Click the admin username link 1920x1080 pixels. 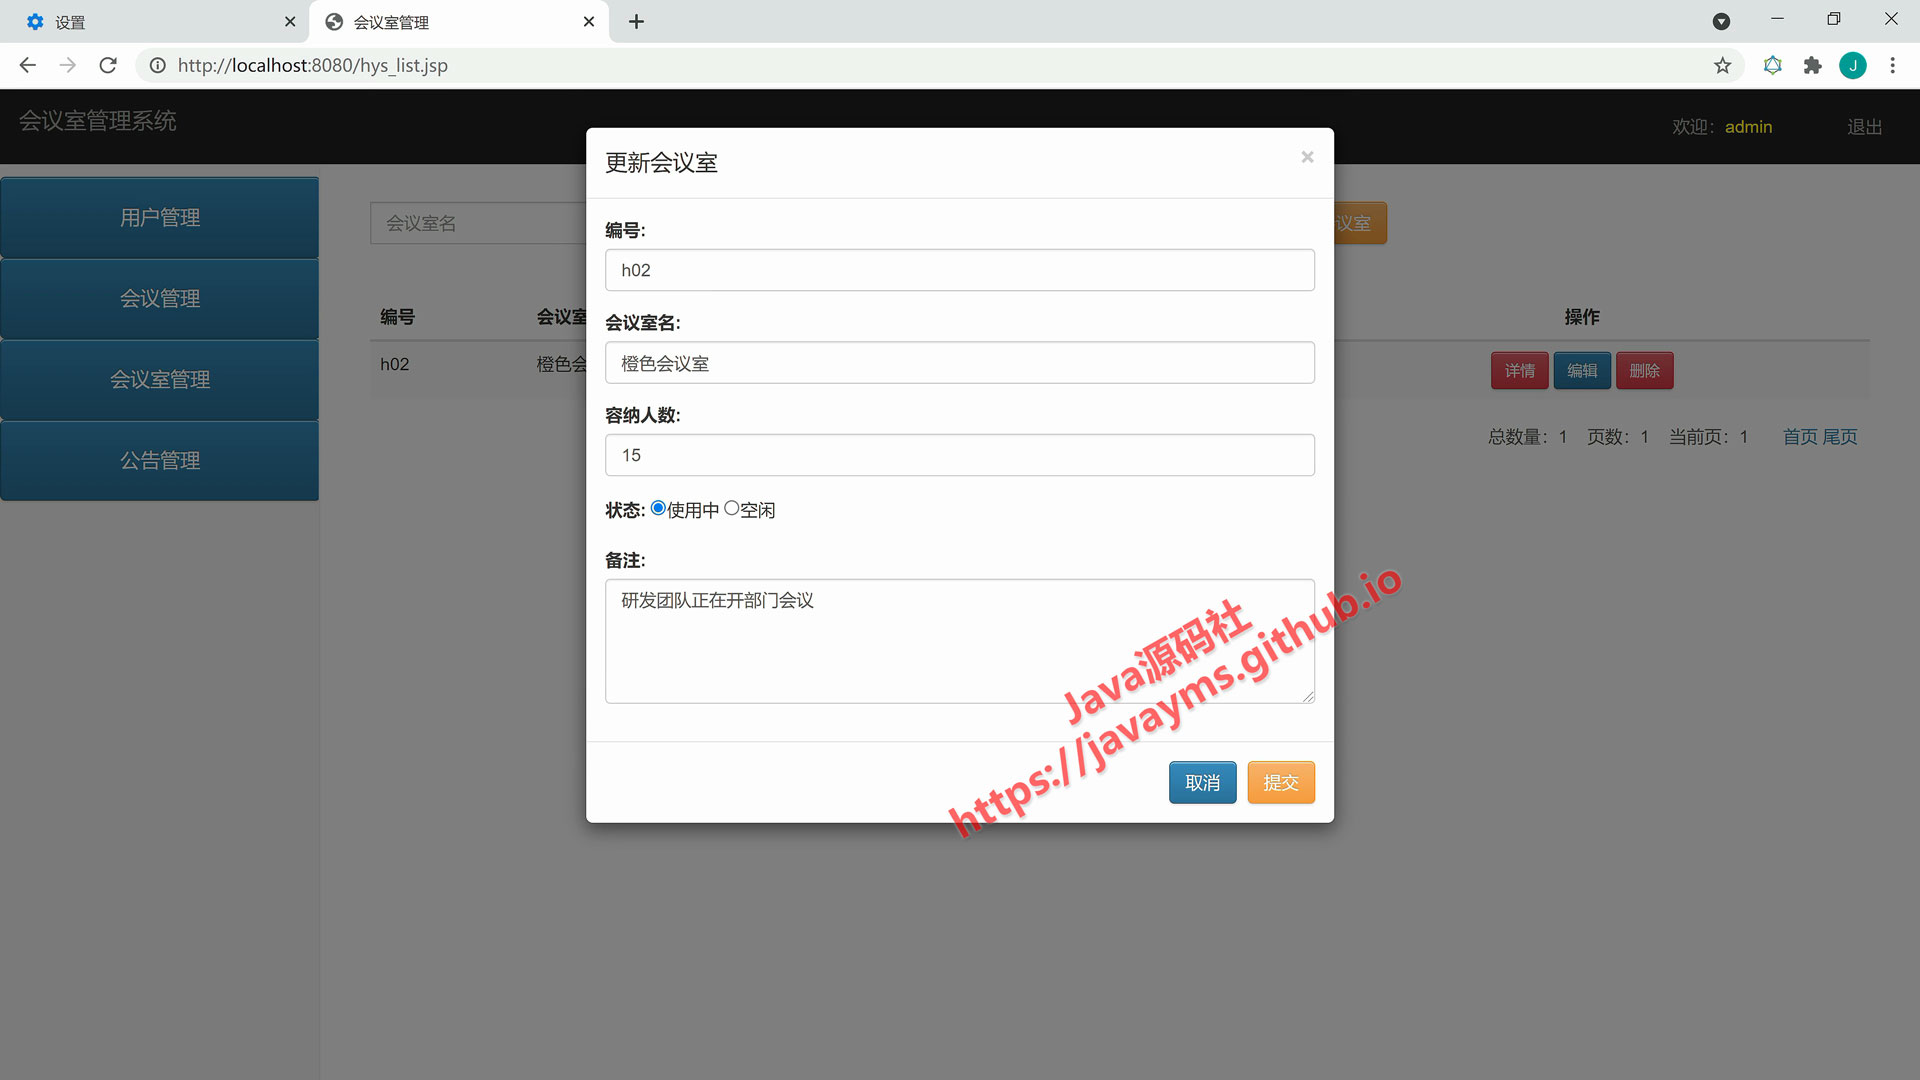coord(1748,127)
